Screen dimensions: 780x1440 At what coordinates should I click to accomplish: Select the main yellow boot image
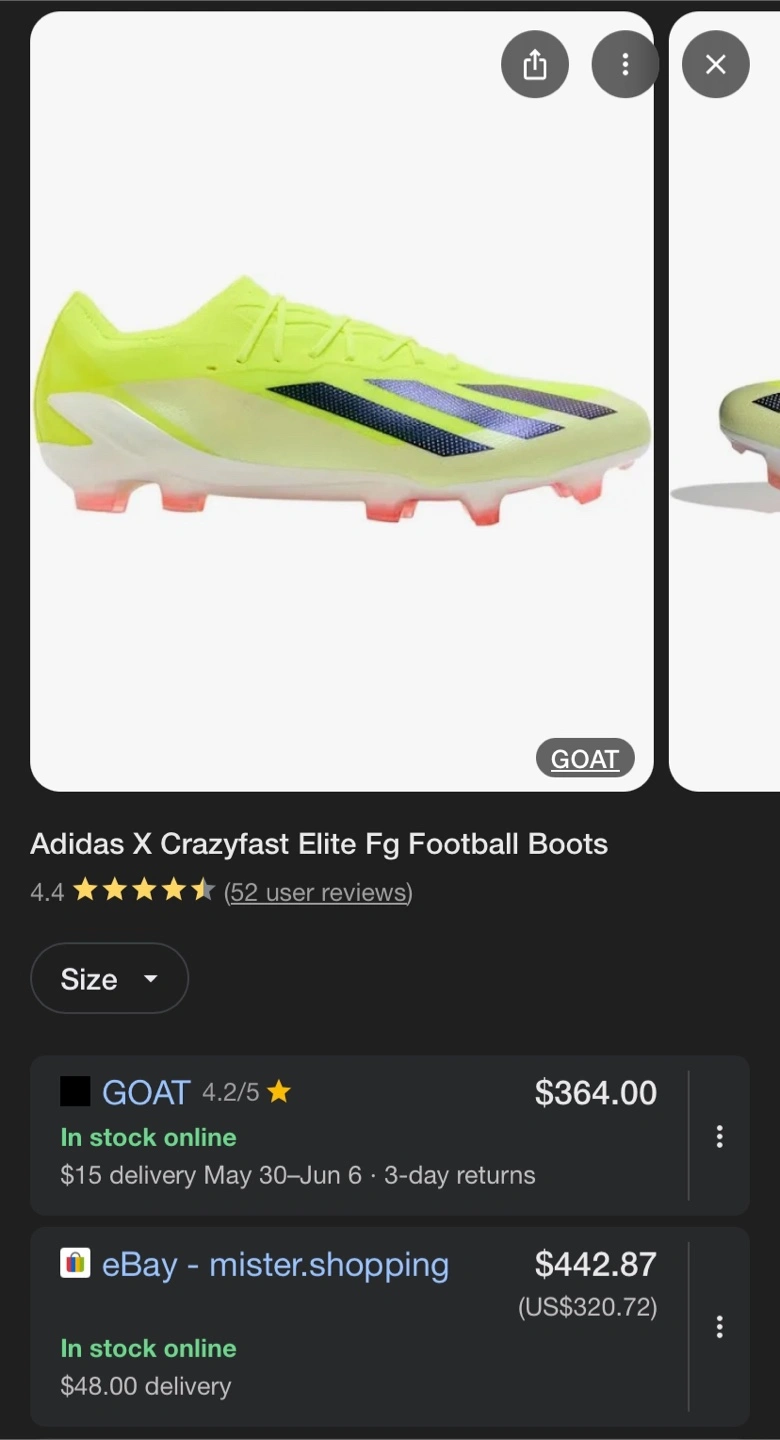pos(341,400)
